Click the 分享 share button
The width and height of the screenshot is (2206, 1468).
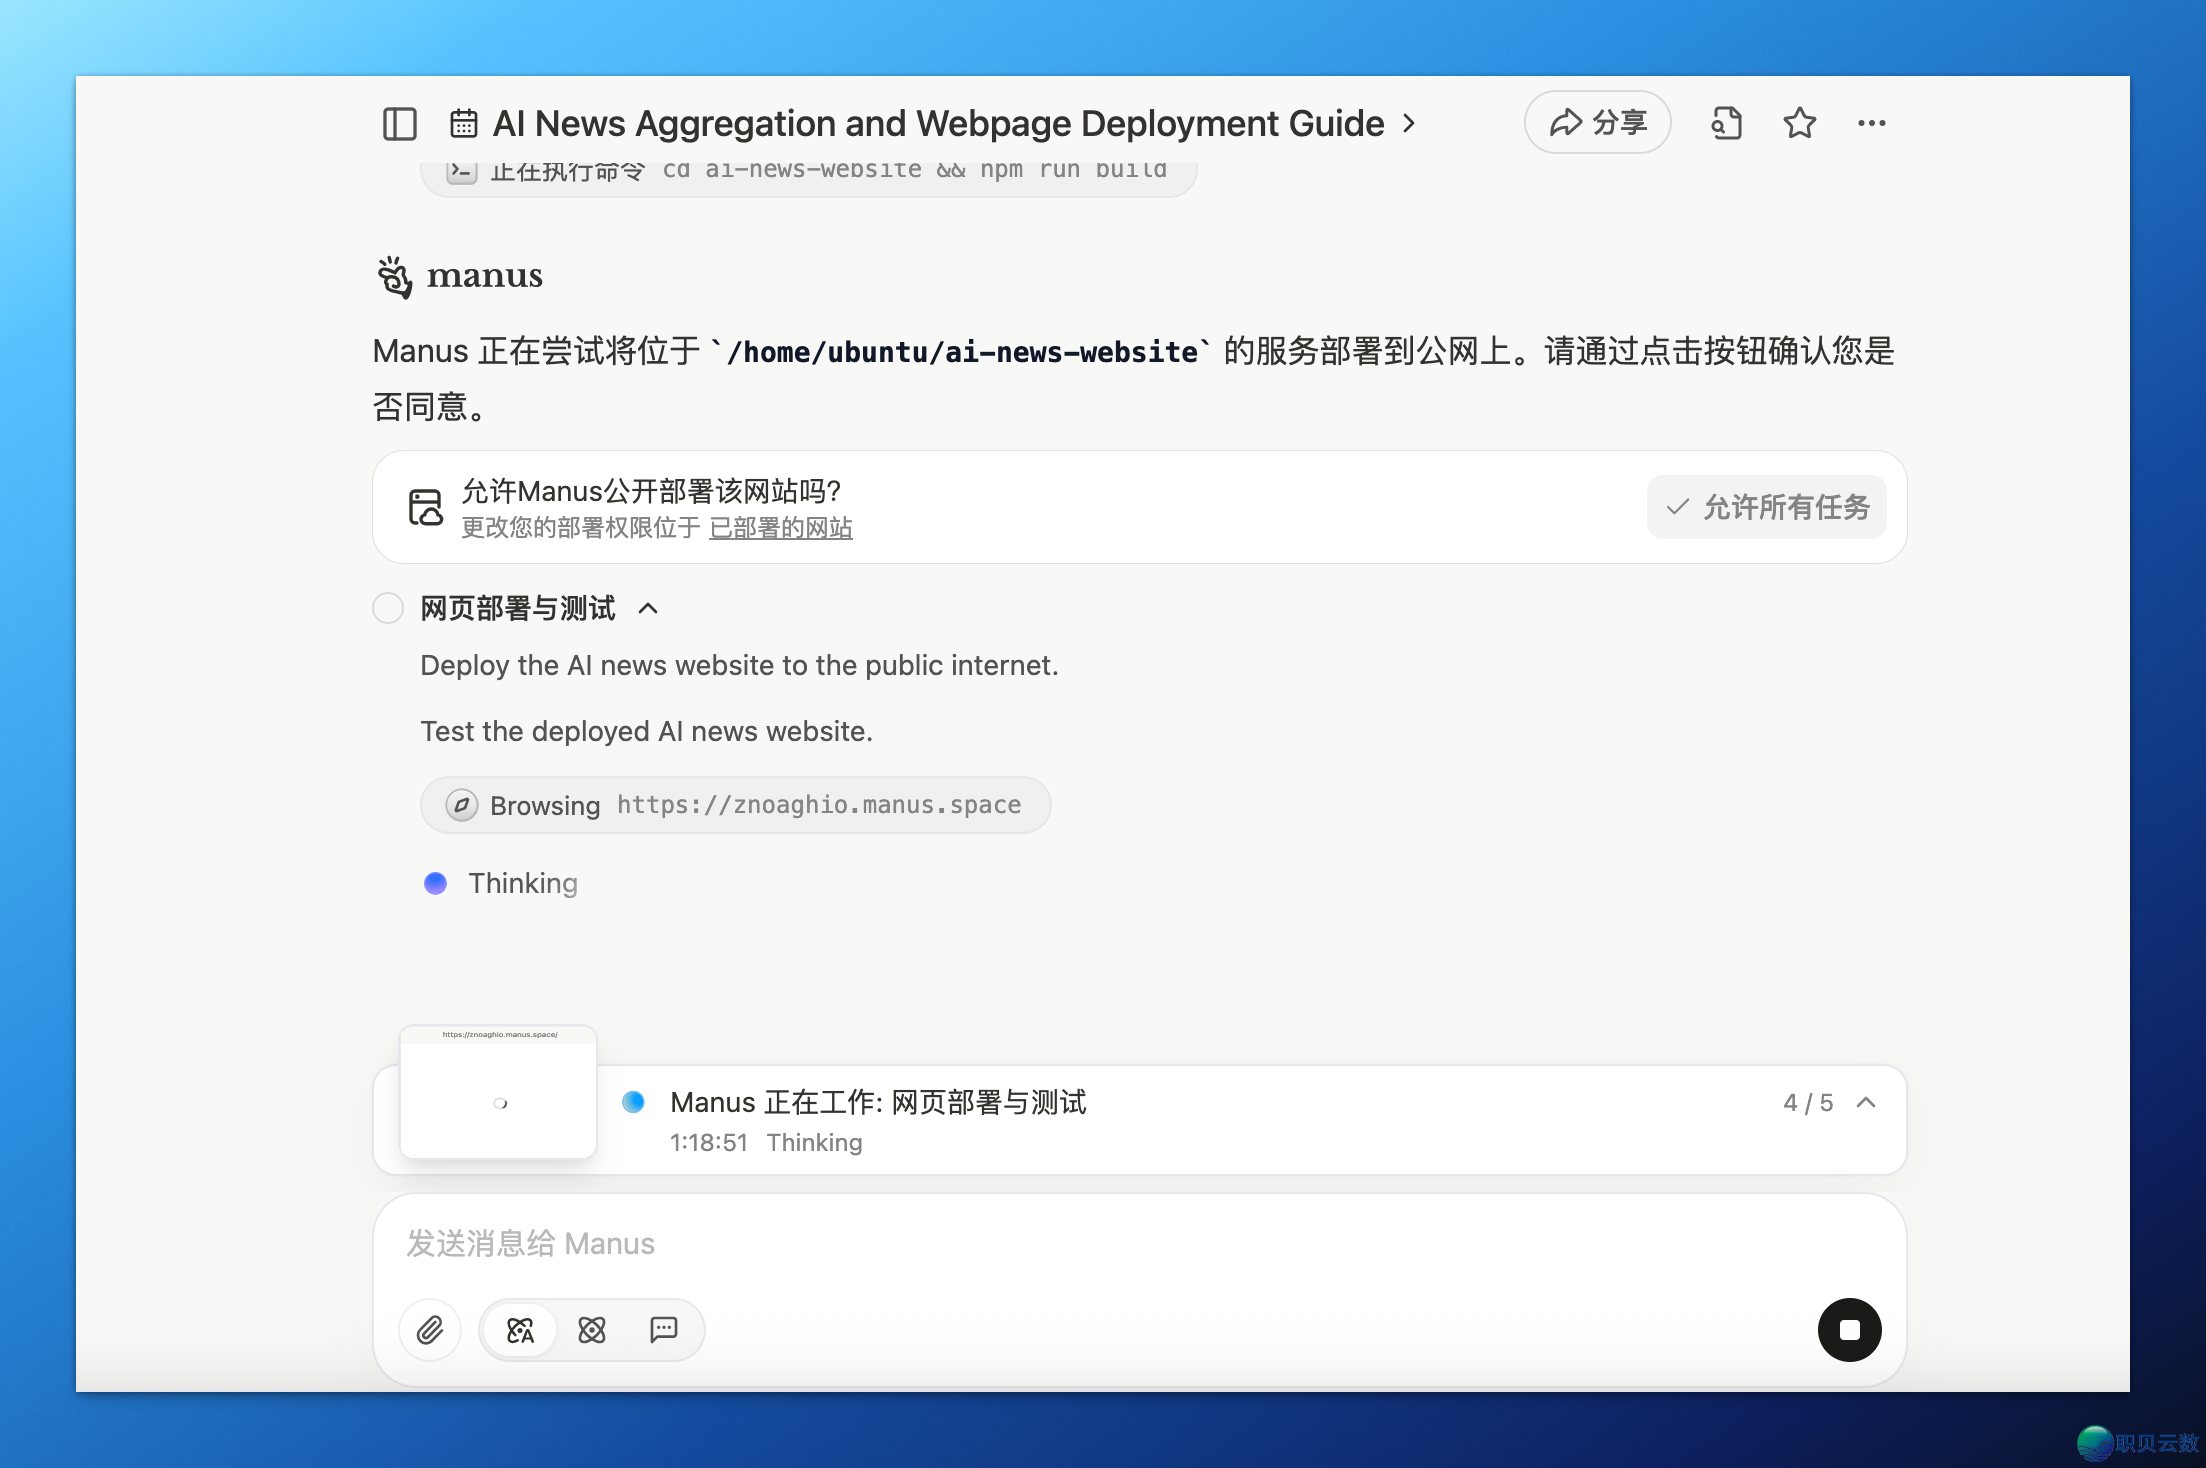[x=1597, y=122]
